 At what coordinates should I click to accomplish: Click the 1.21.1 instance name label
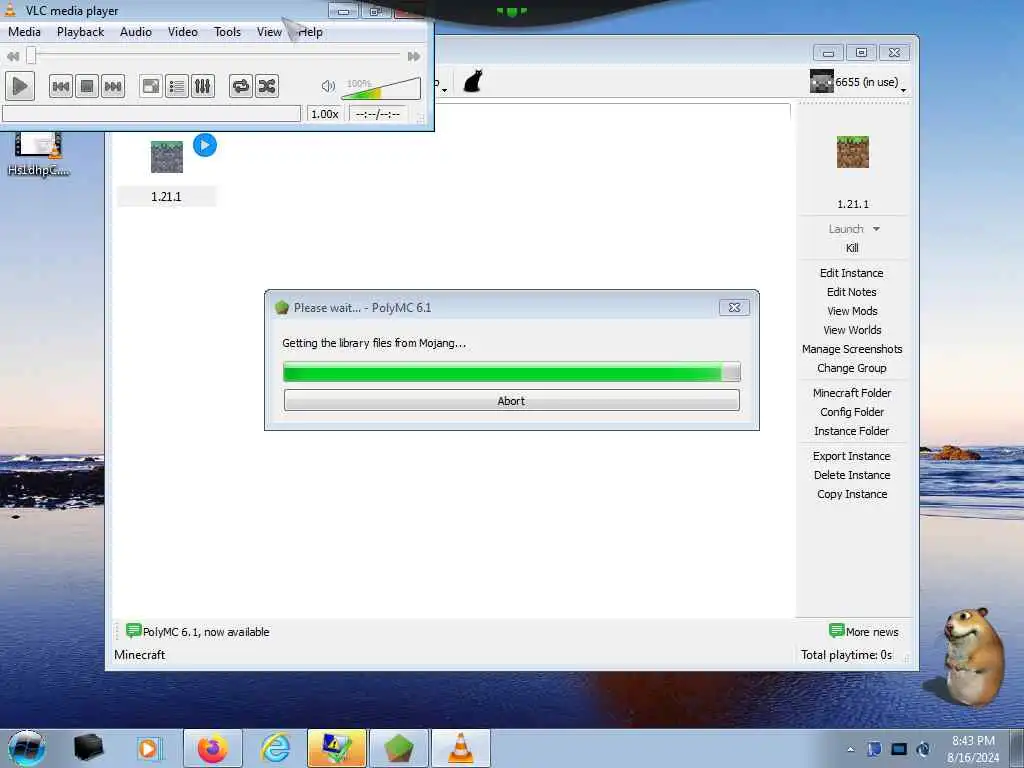point(166,197)
